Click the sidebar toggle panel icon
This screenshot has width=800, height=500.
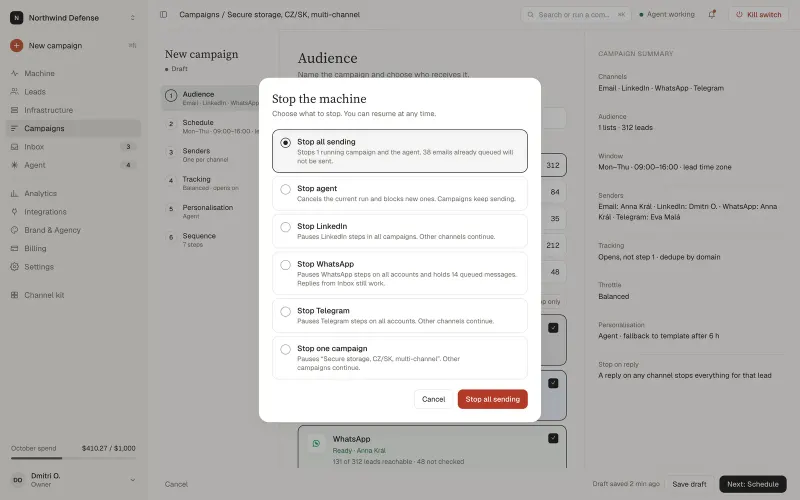(x=163, y=14)
